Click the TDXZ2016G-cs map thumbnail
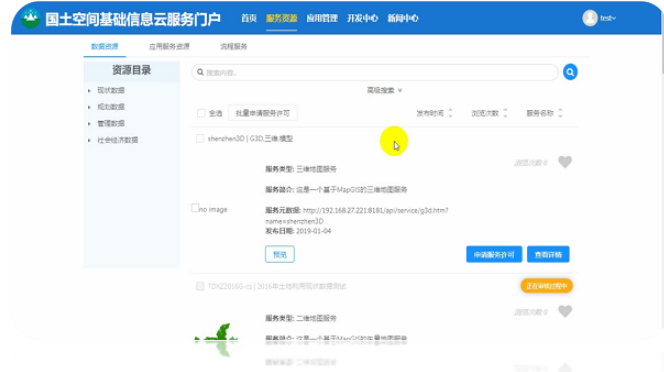Screen dimensions: 664x372 coord(216,333)
